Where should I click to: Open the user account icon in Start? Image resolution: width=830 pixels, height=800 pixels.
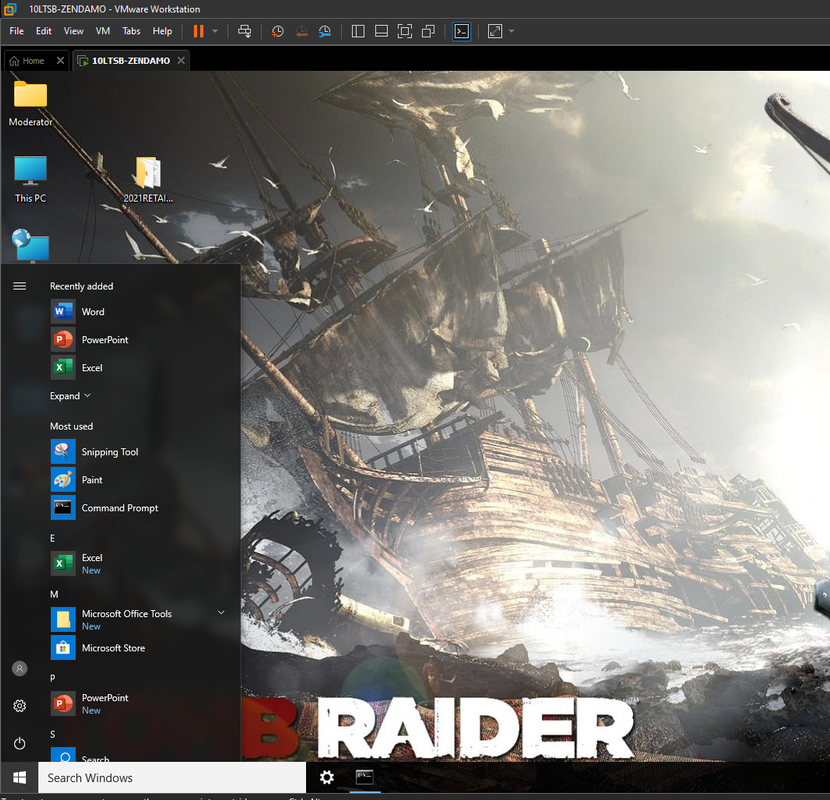coord(20,668)
